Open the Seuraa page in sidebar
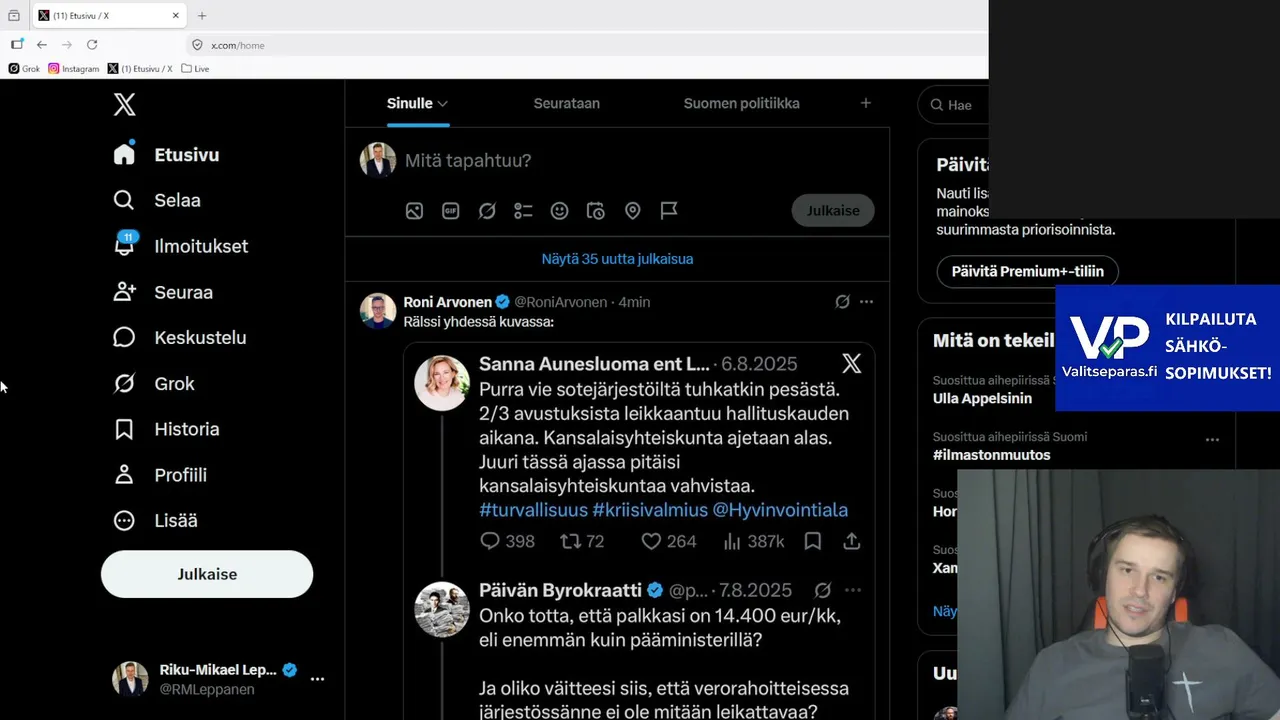The height and width of the screenshot is (720, 1280). (163, 292)
